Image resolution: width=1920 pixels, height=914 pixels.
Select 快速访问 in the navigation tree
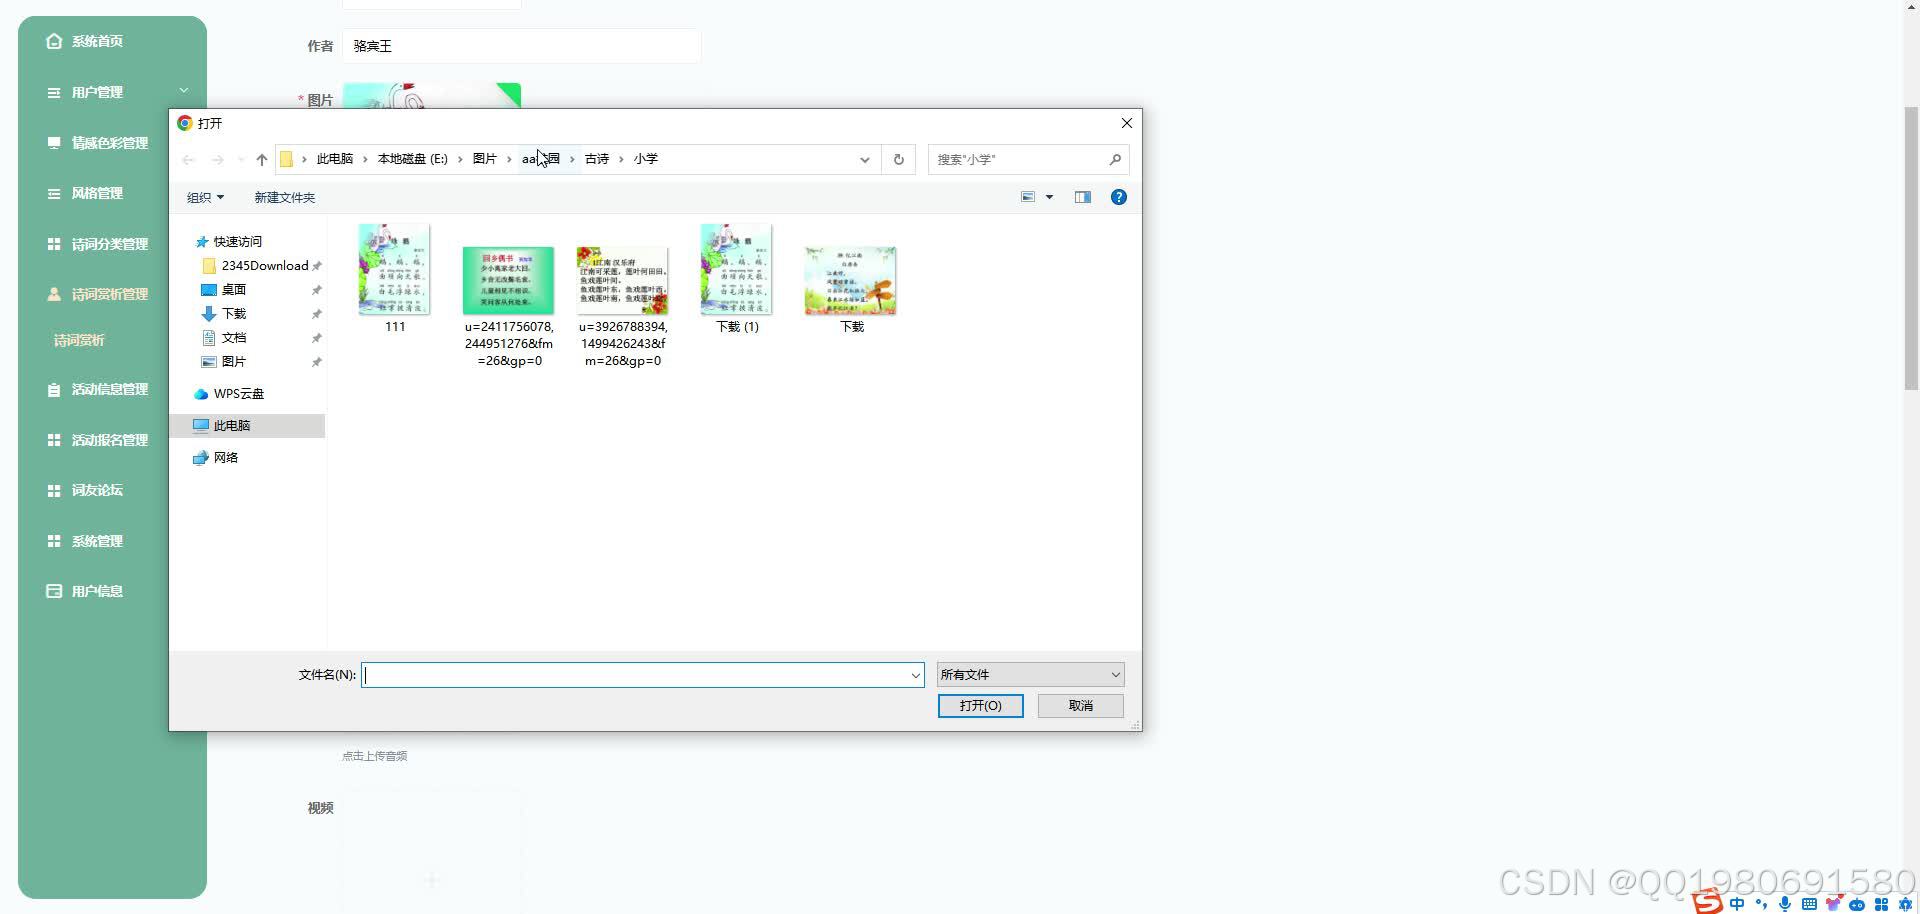[x=228, y=241]
